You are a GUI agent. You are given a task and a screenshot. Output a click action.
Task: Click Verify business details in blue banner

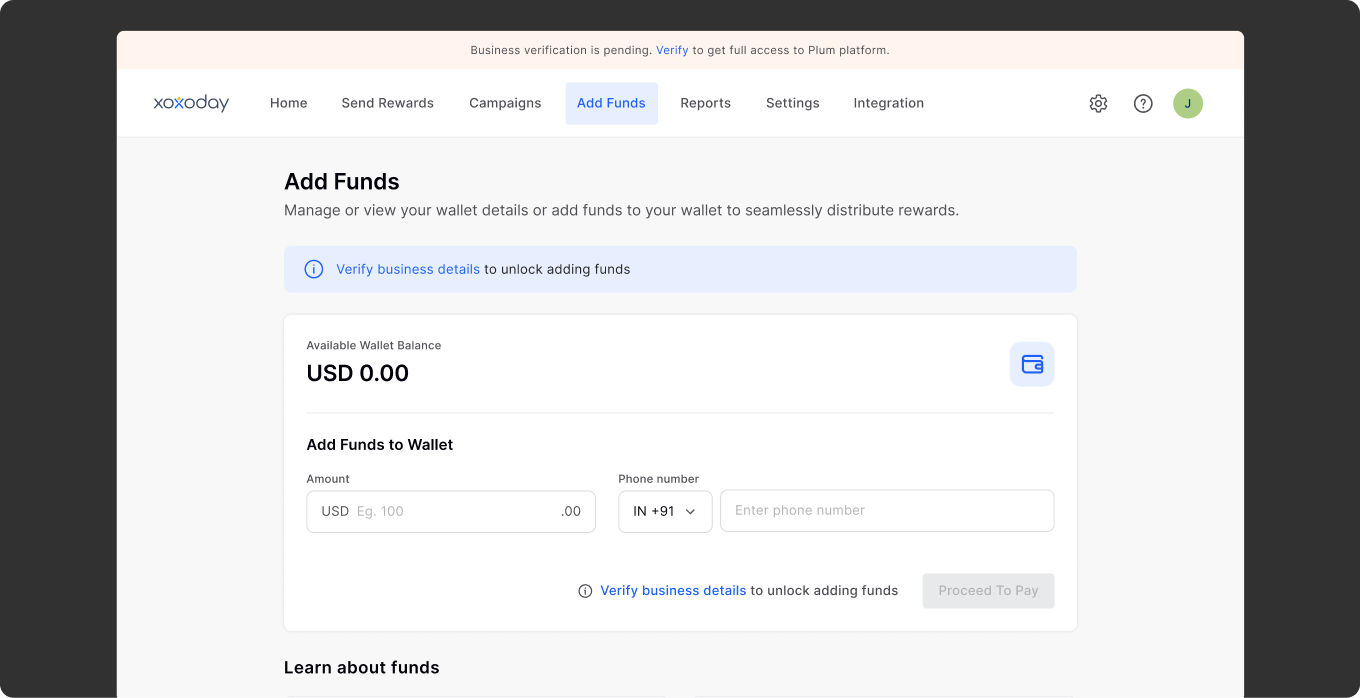click(408, 269)
